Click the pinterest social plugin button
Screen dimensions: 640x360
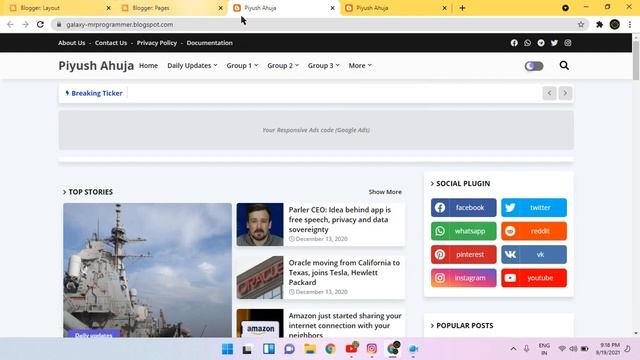(464, 254)
